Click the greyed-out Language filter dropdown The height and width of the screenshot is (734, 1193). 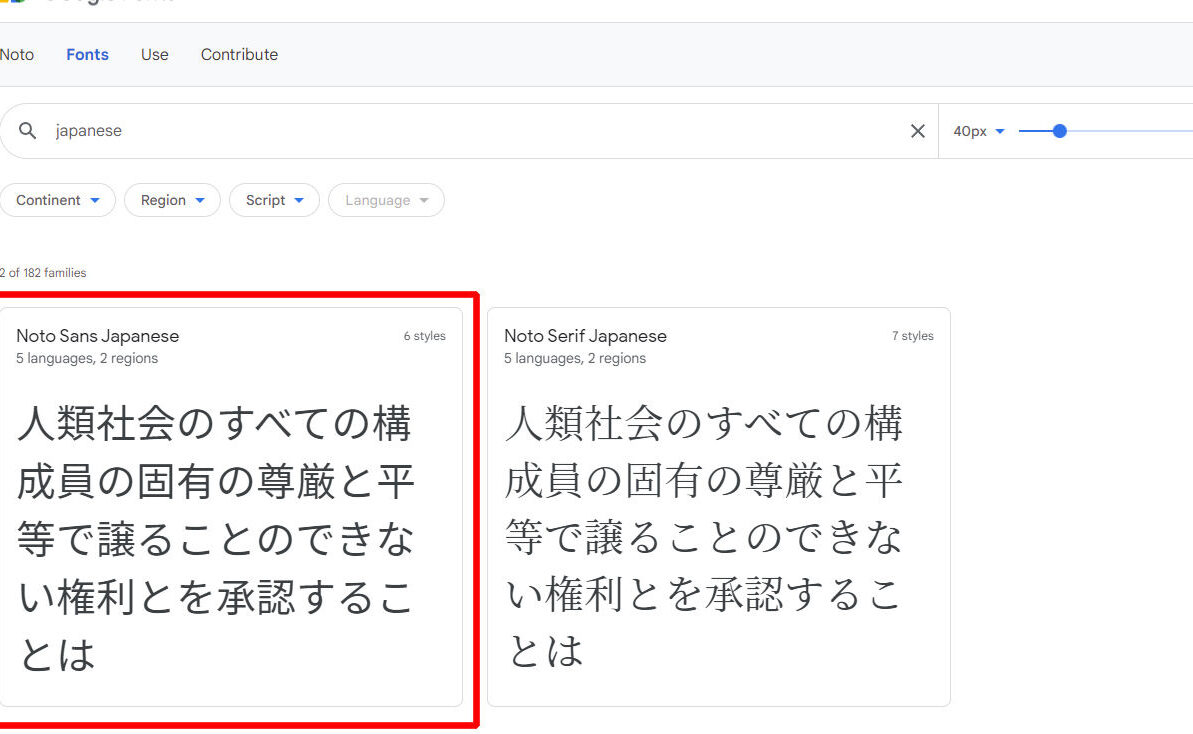pos(386,200)
